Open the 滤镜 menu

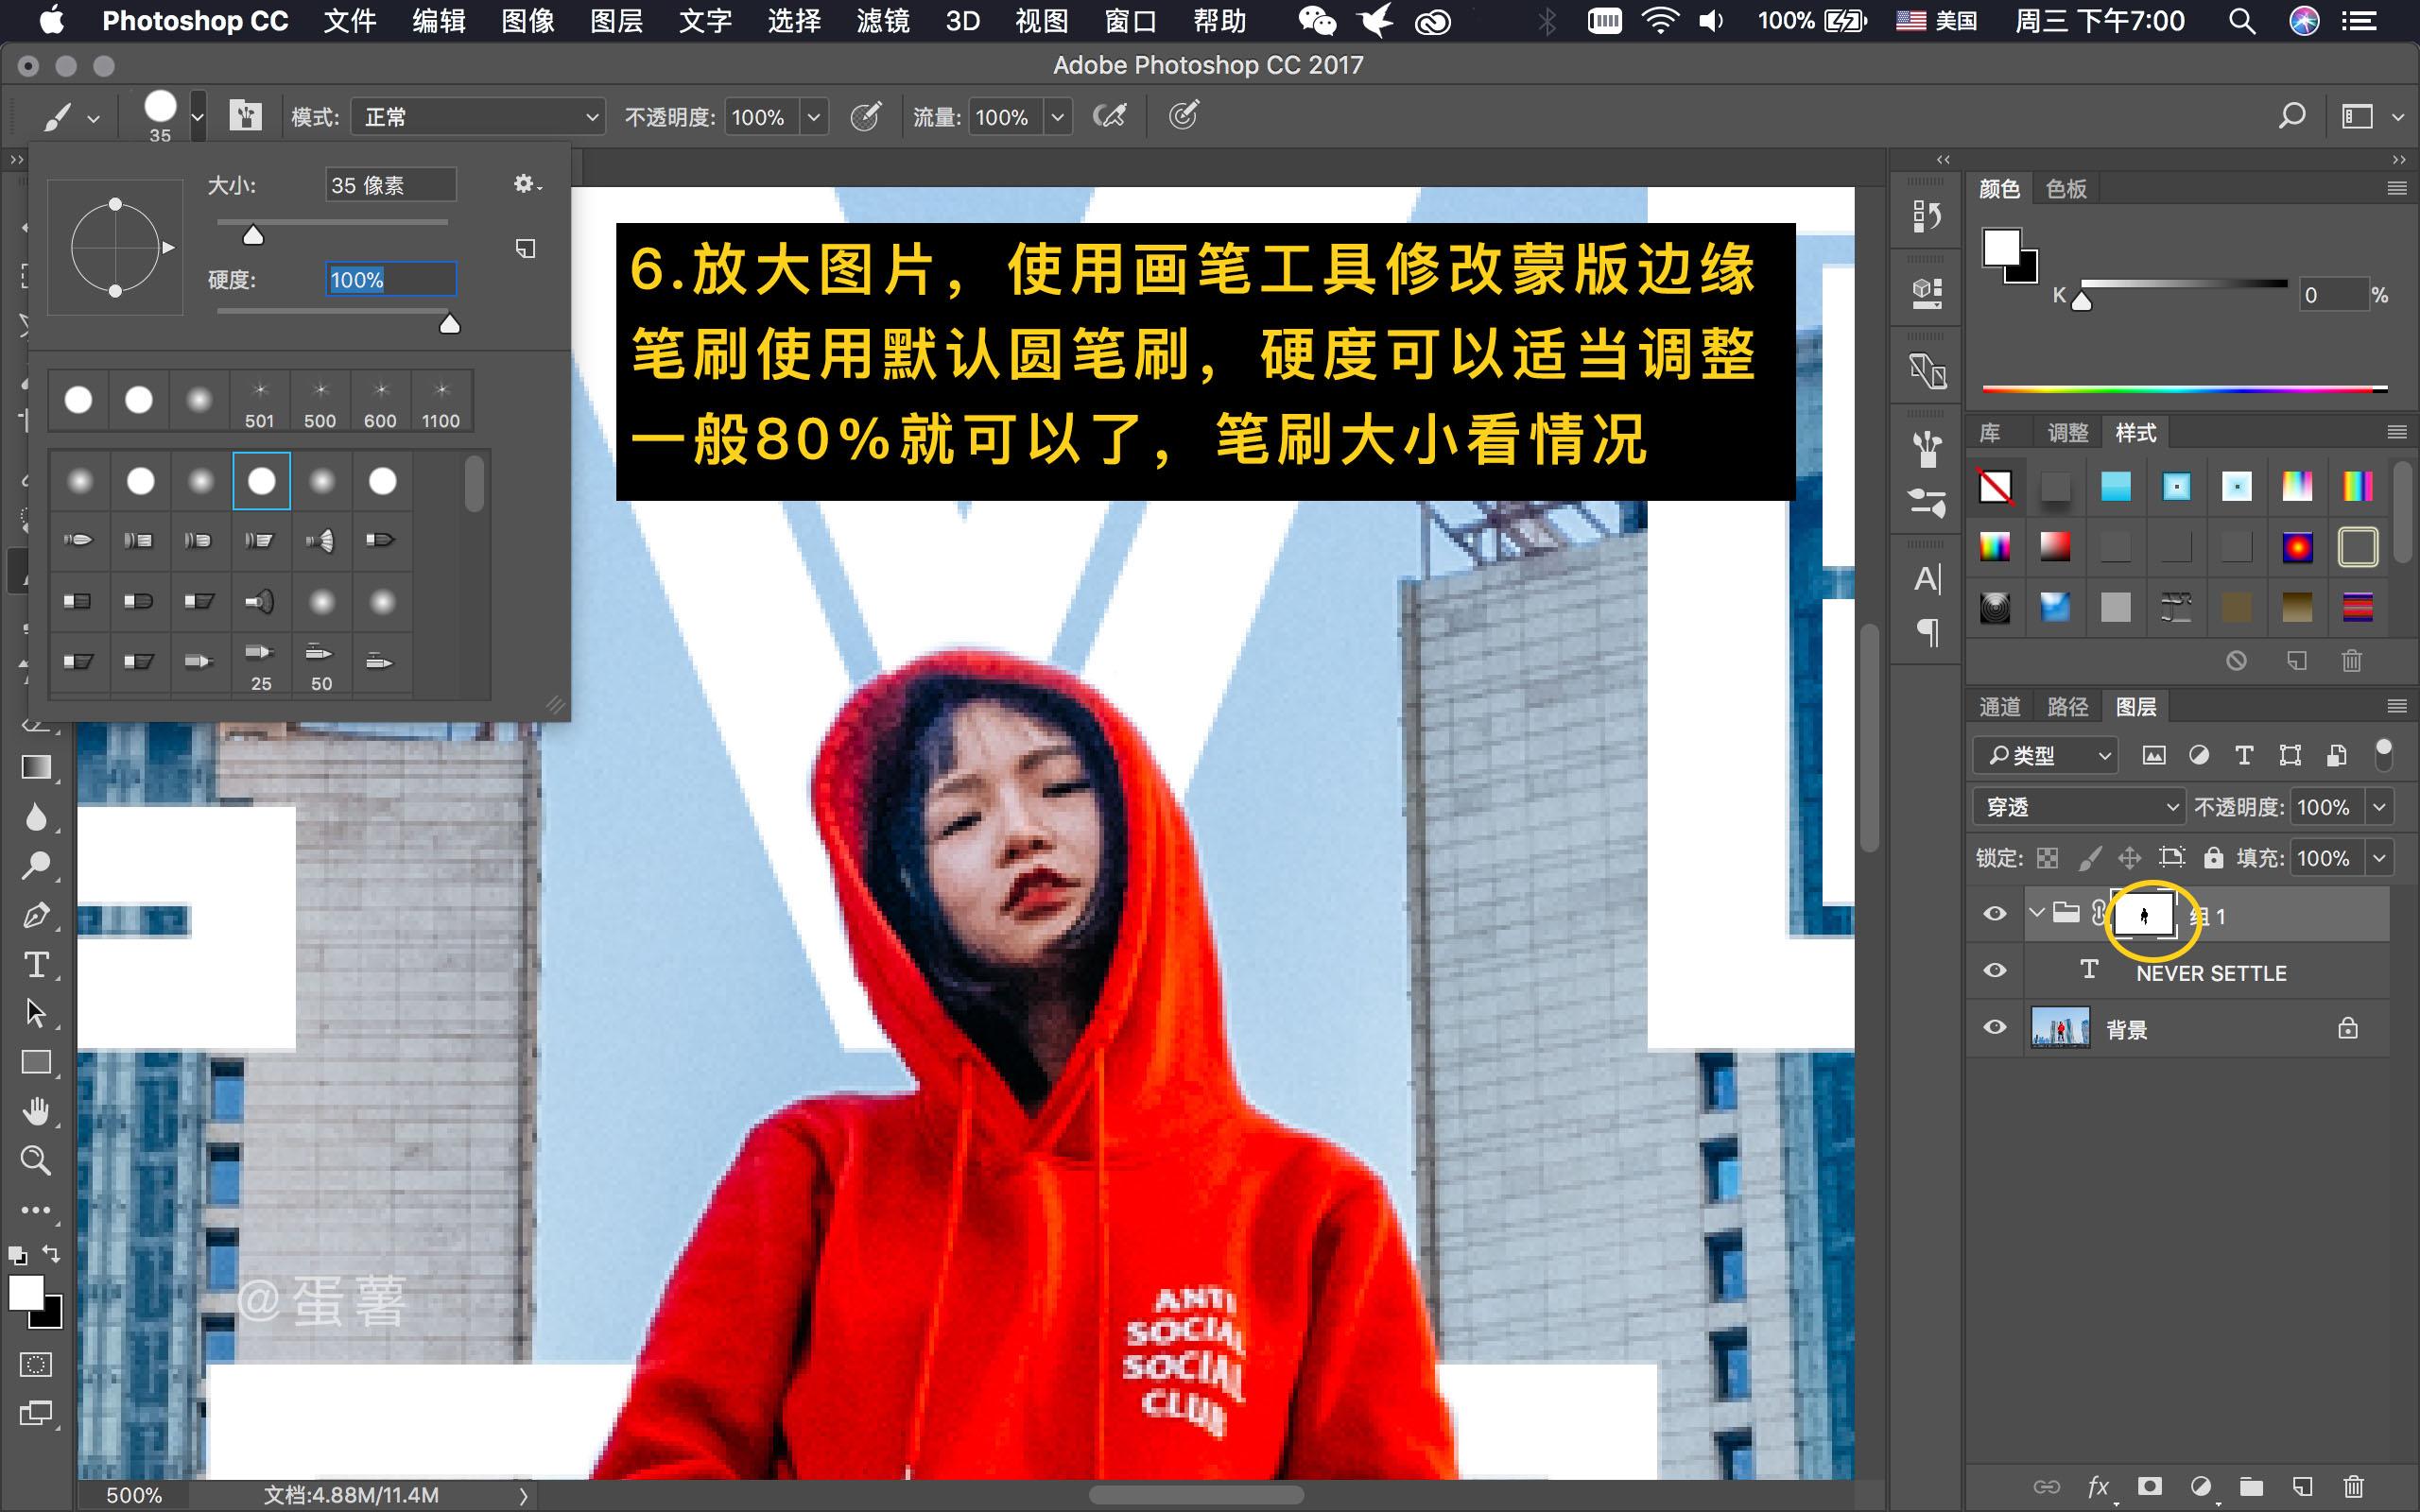tap(883, 21)
